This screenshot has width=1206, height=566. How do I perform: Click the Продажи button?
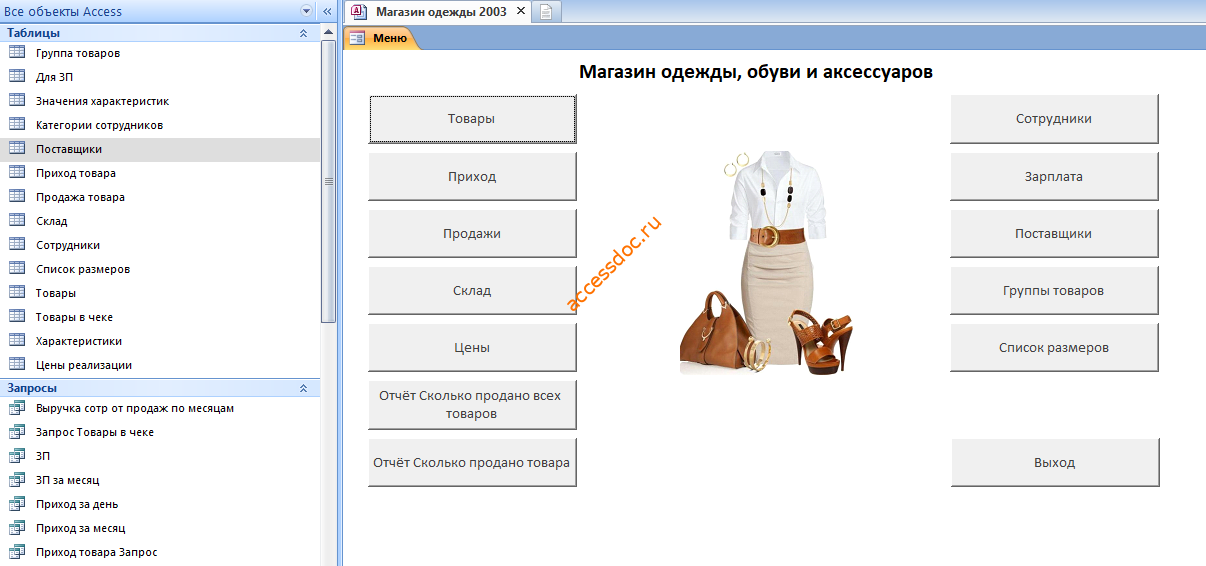coord(473,233)
